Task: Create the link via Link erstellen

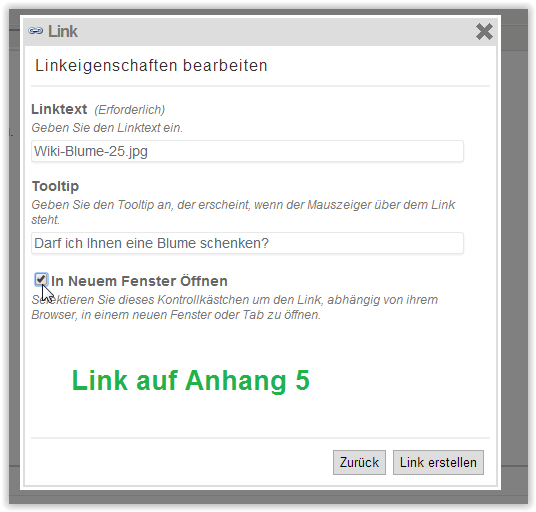Action: [x=438, y=462]
